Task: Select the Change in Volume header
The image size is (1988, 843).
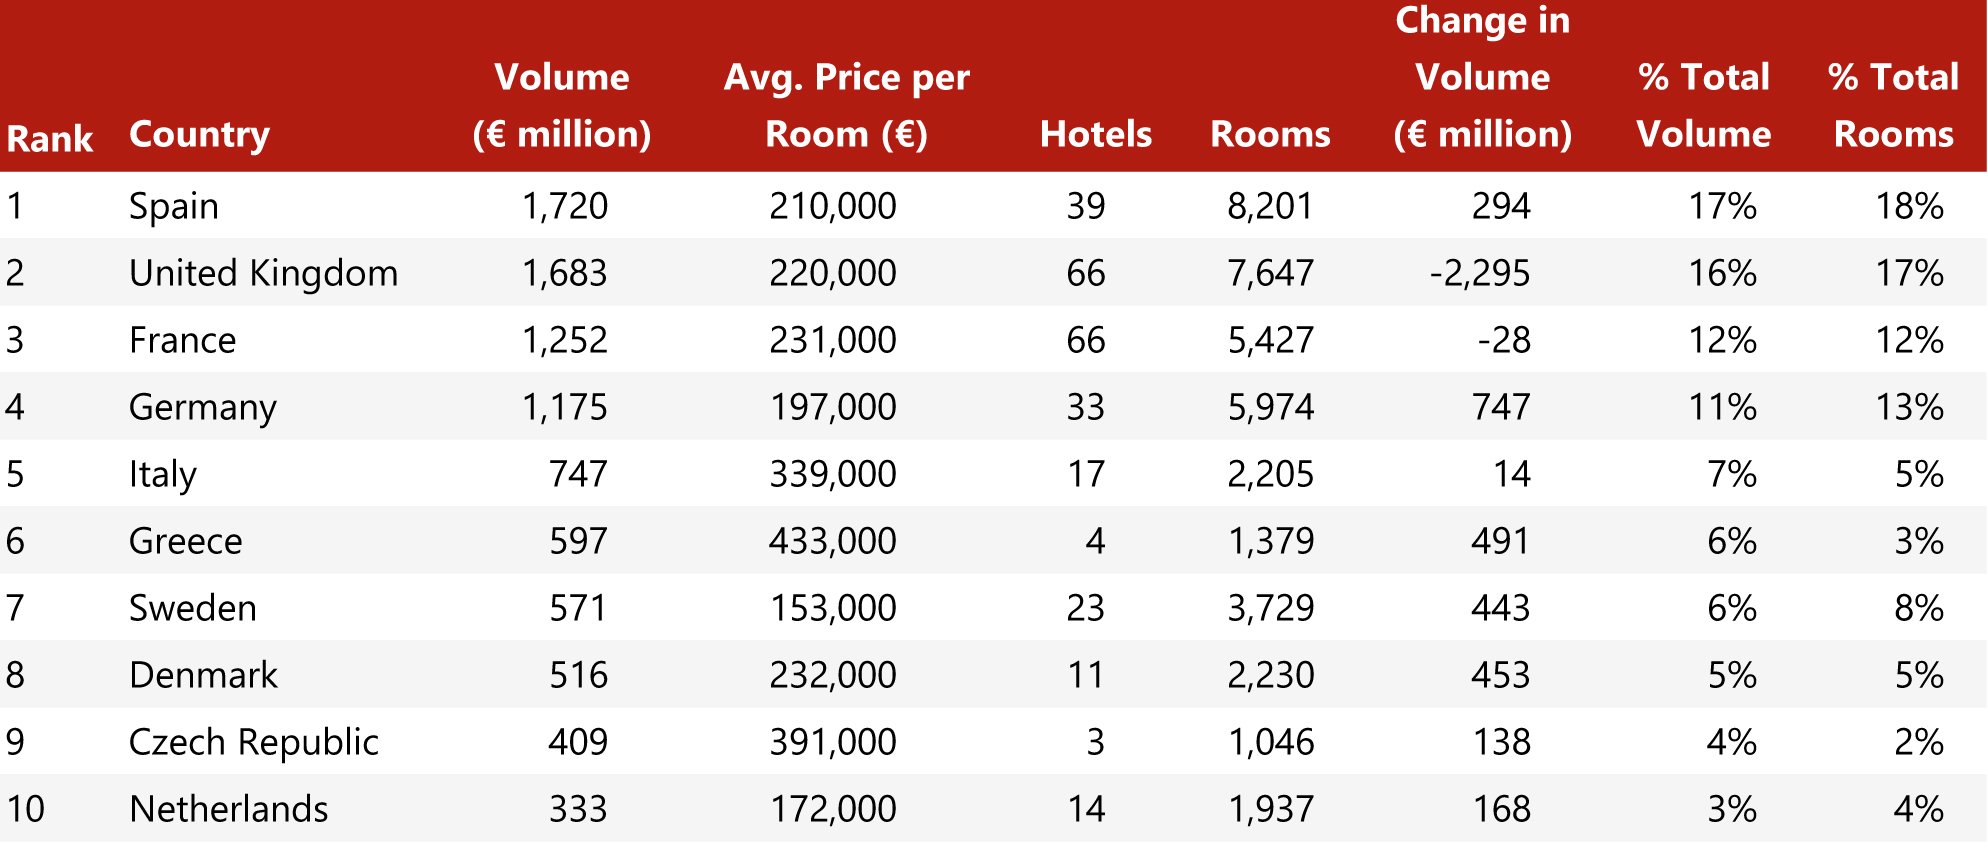Action: point(1482,78)
